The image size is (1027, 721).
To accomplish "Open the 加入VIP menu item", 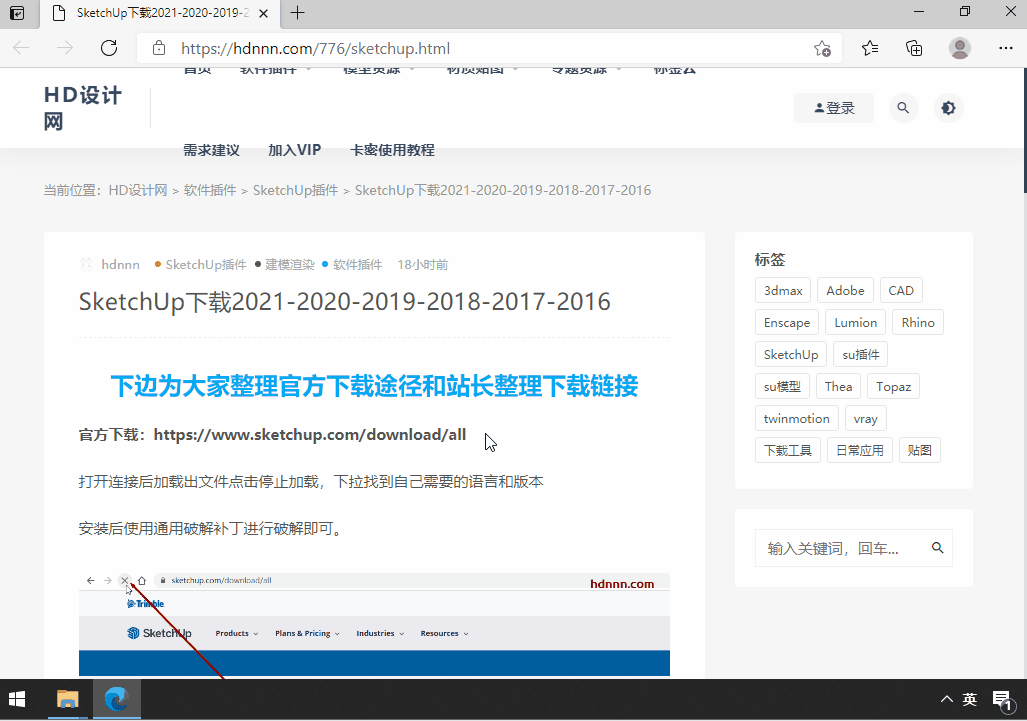I will click(295, 150).
